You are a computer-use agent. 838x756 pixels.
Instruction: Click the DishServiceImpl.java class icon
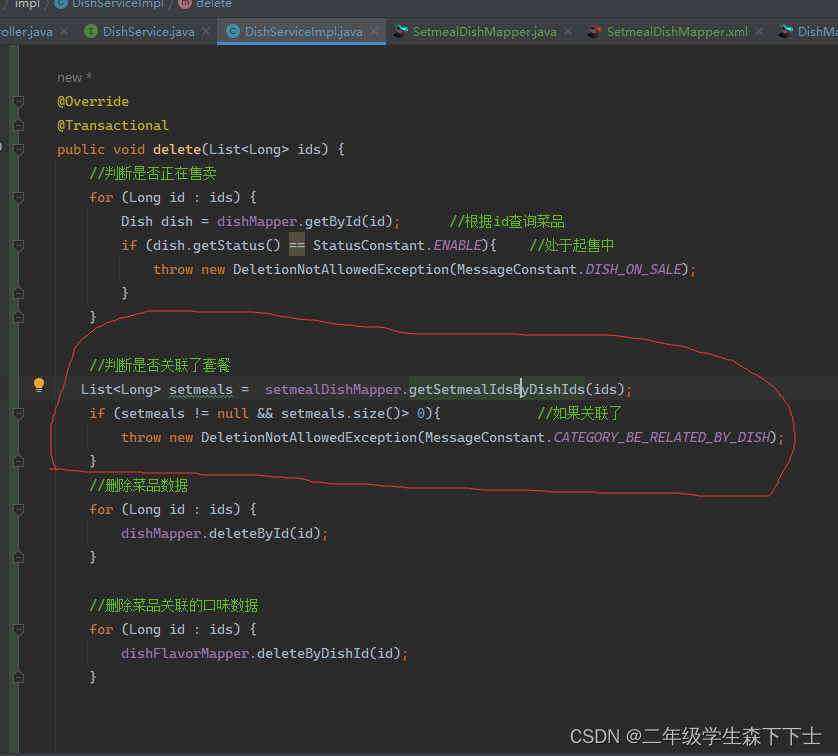pyautogui.click(x=232, y=32)
